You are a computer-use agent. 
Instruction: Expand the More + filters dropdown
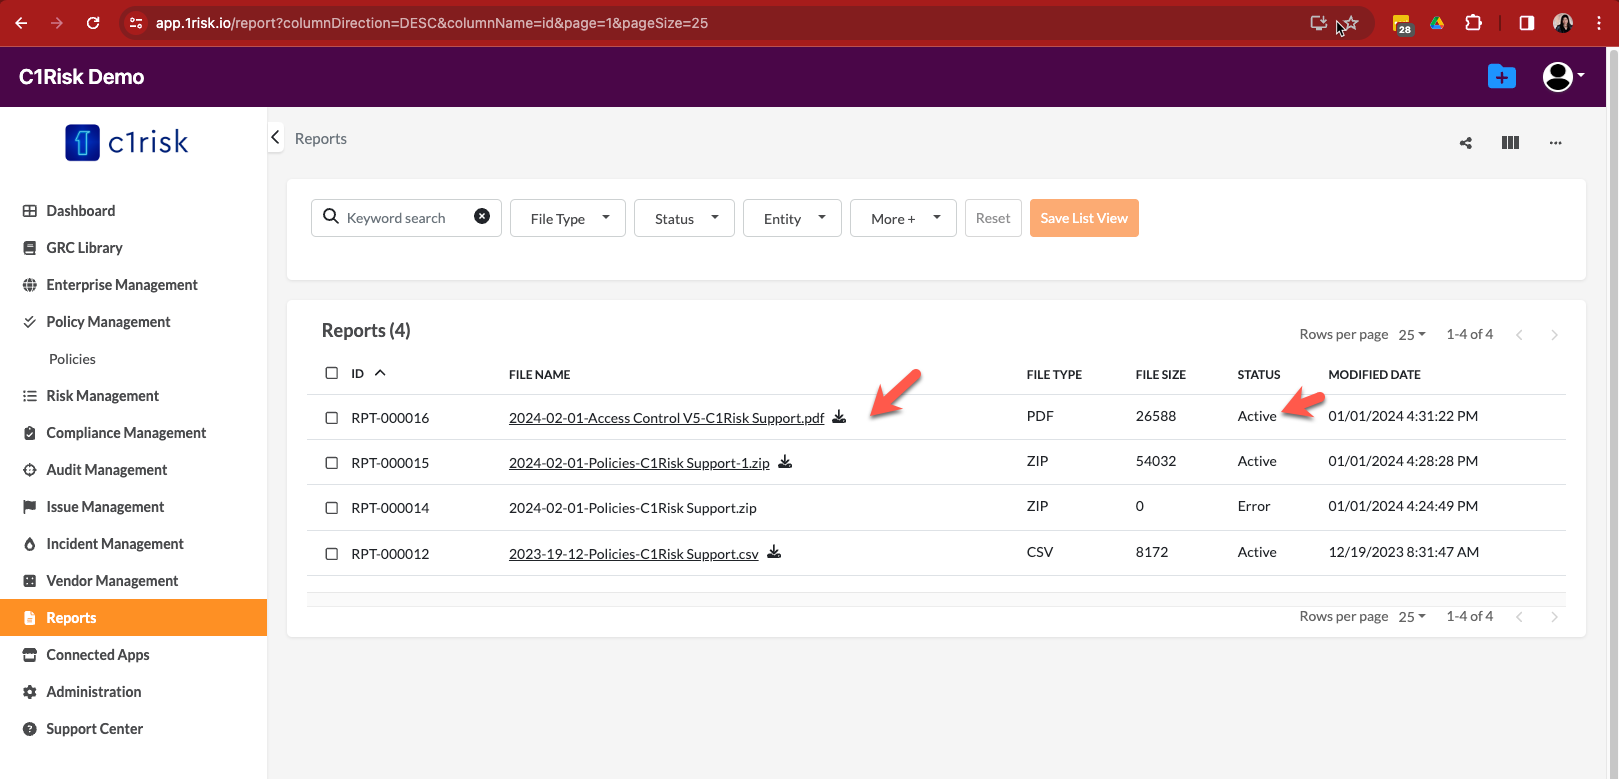click(x=903, y=218)
